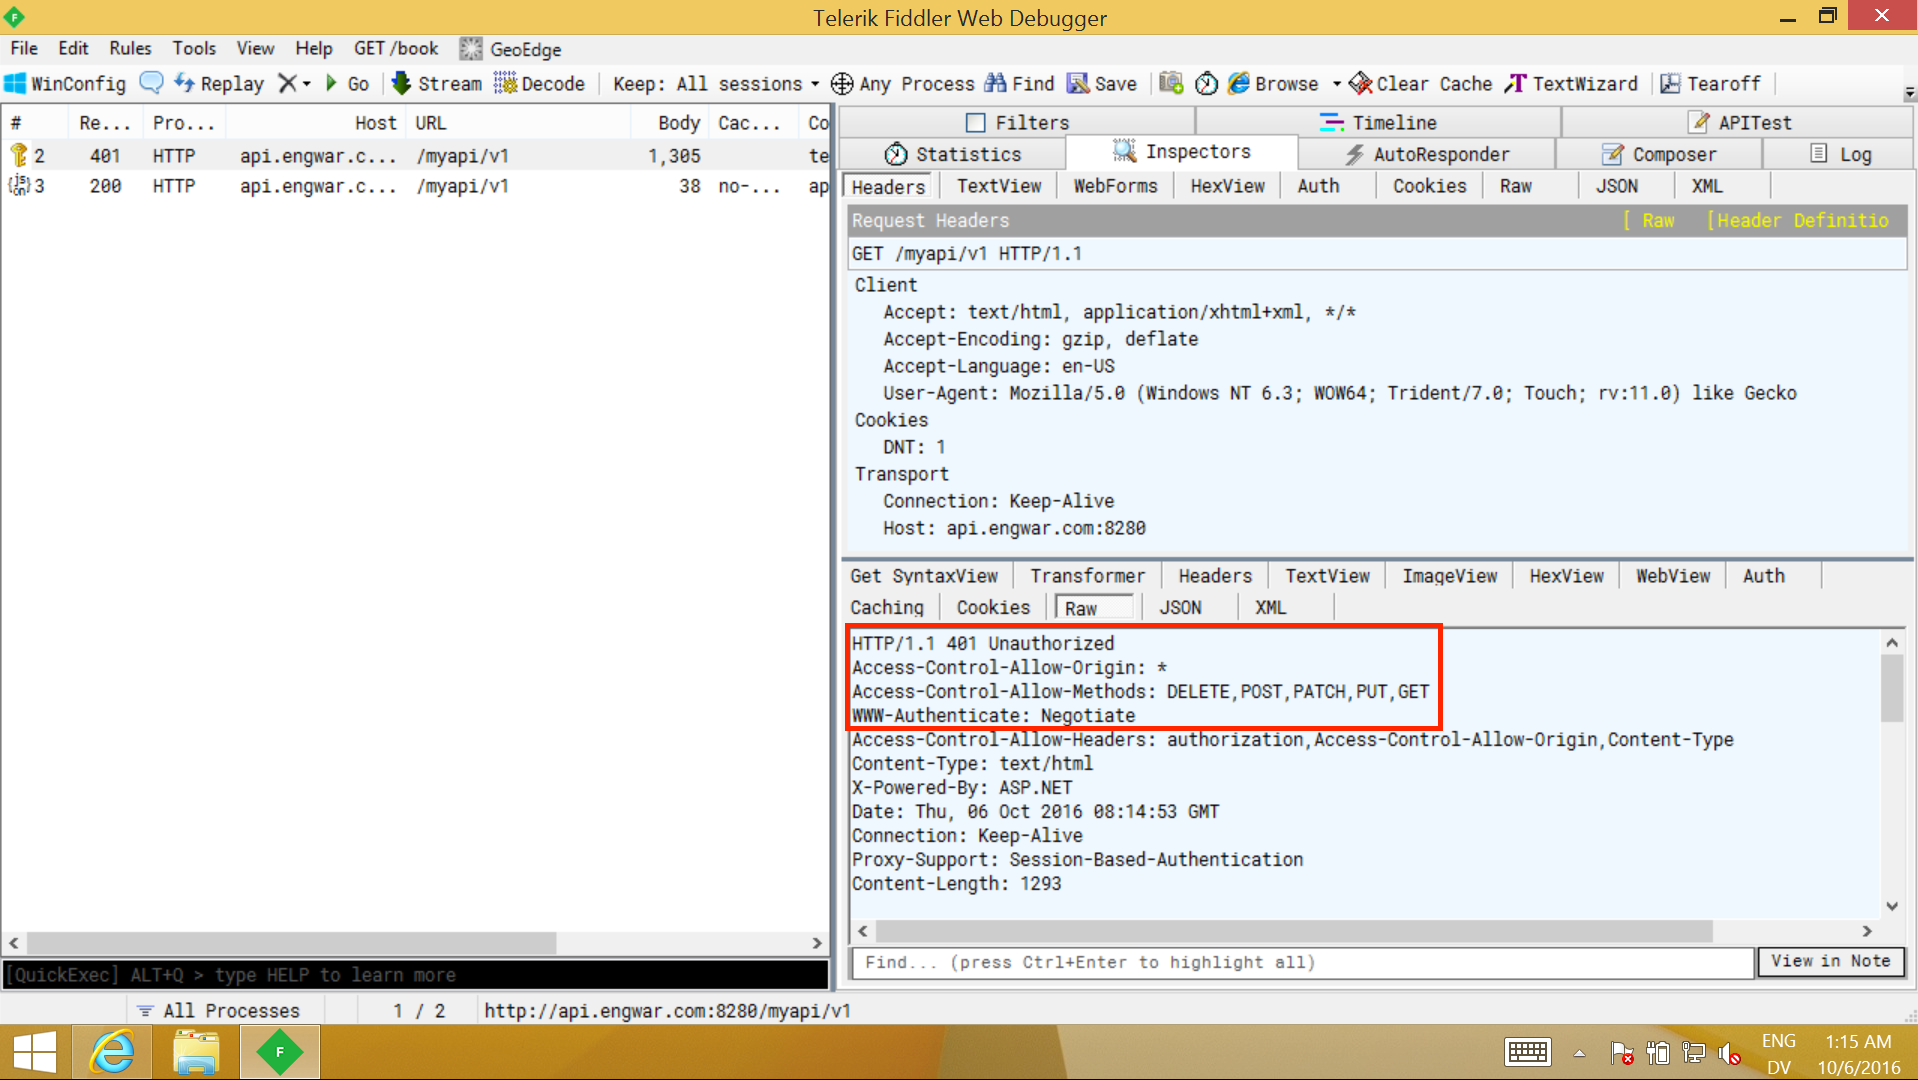Open File Explorer from taskbar
Viewport: 1918px width, 1080px height.
tap(196, 1053)
